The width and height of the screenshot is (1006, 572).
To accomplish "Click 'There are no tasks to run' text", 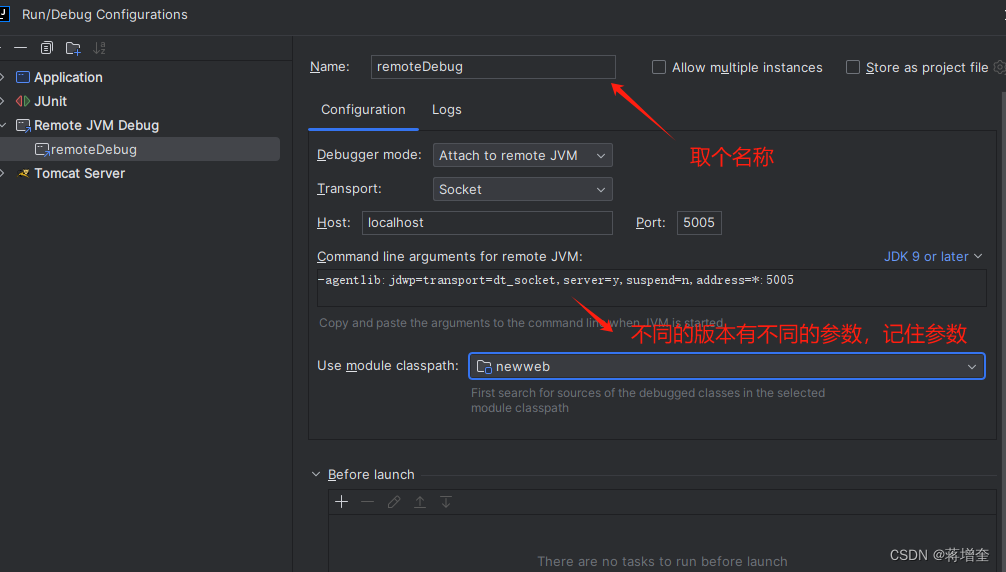I will 662,561.
